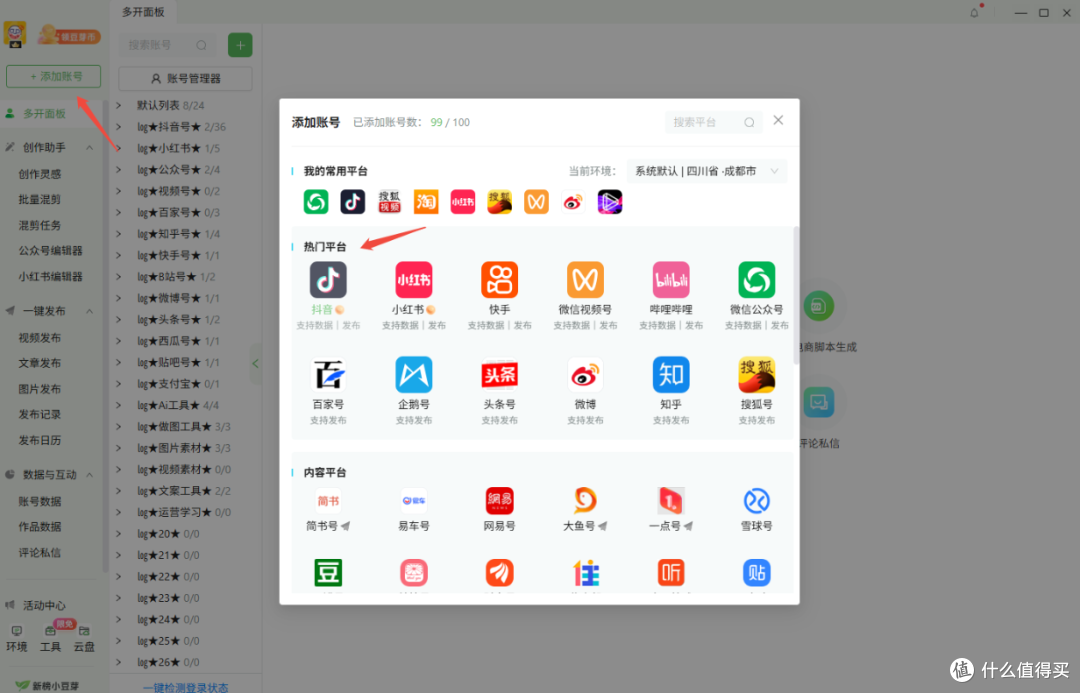Open 评论私信 in the sidebar
Viewport: 1080px width, 693px height.
40,552
